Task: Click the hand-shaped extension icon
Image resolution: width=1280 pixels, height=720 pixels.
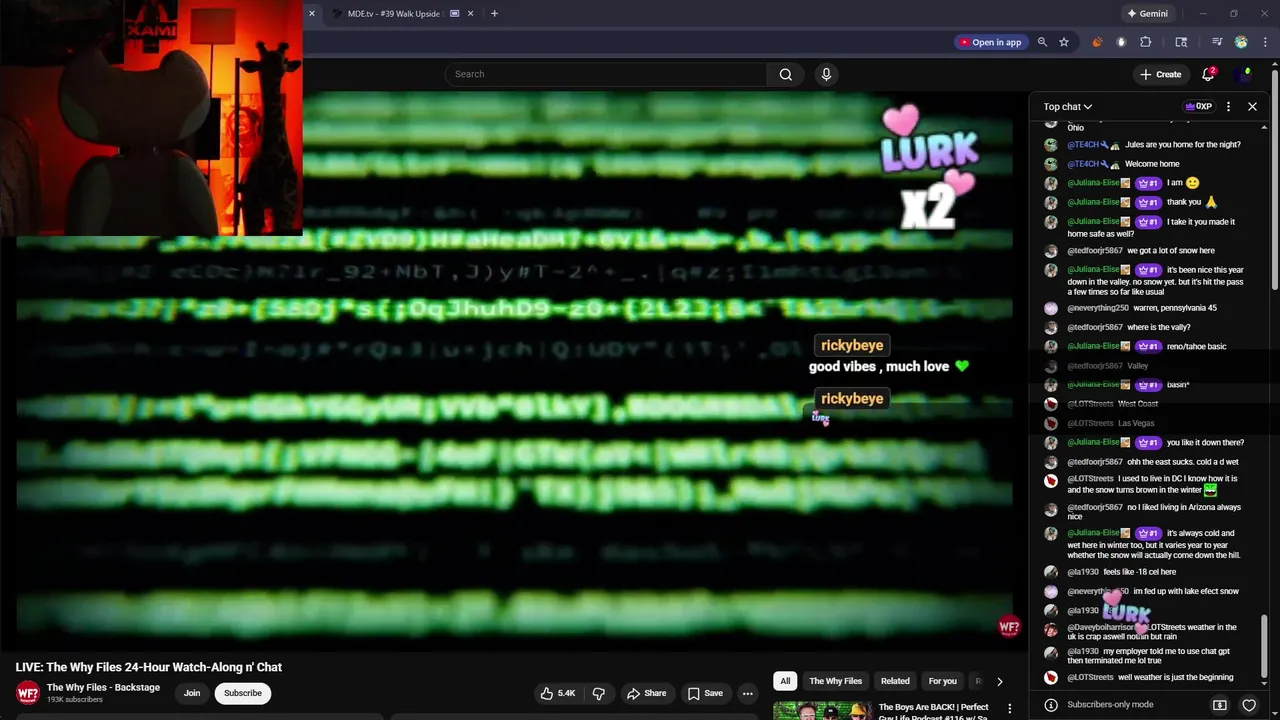Action: pos(1121,42)
